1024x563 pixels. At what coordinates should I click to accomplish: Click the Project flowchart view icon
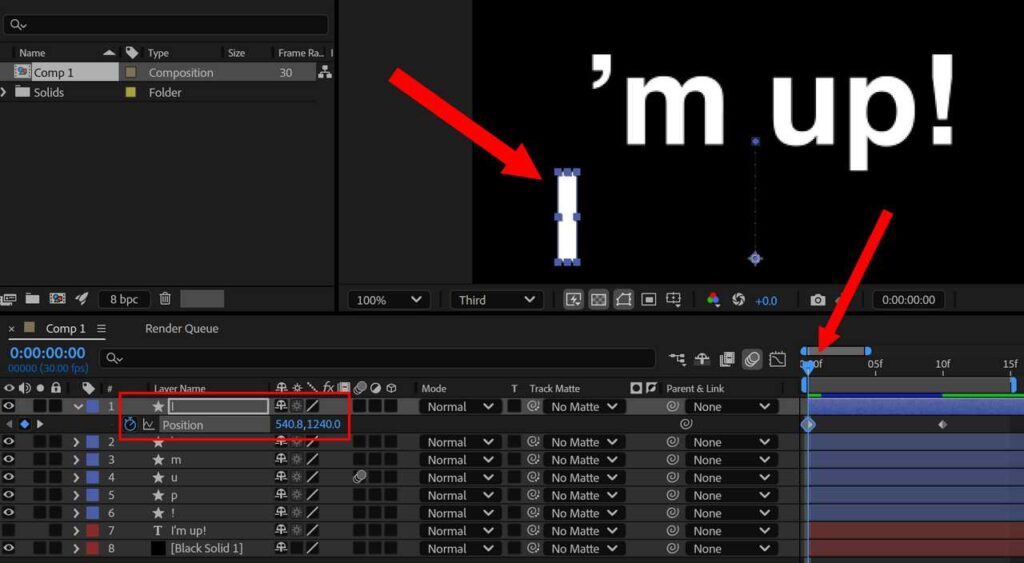pyautogui.click(x=325, y=72)
